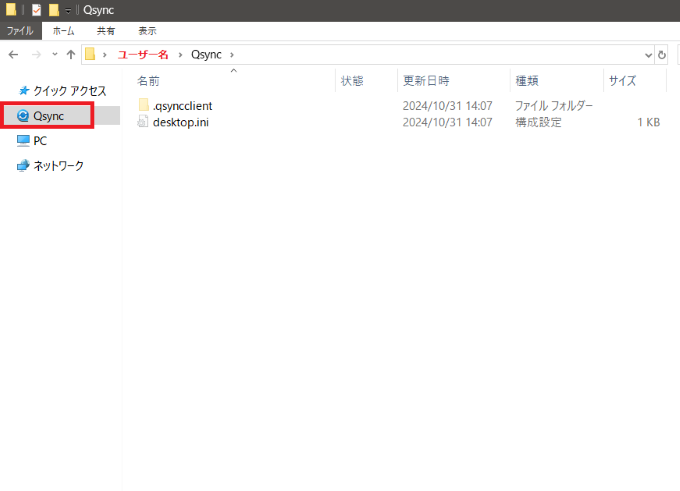The width and height of the screenshot is (680, 491).
Task: Refresh the current folder view
Action: click(x=662, y=55)
